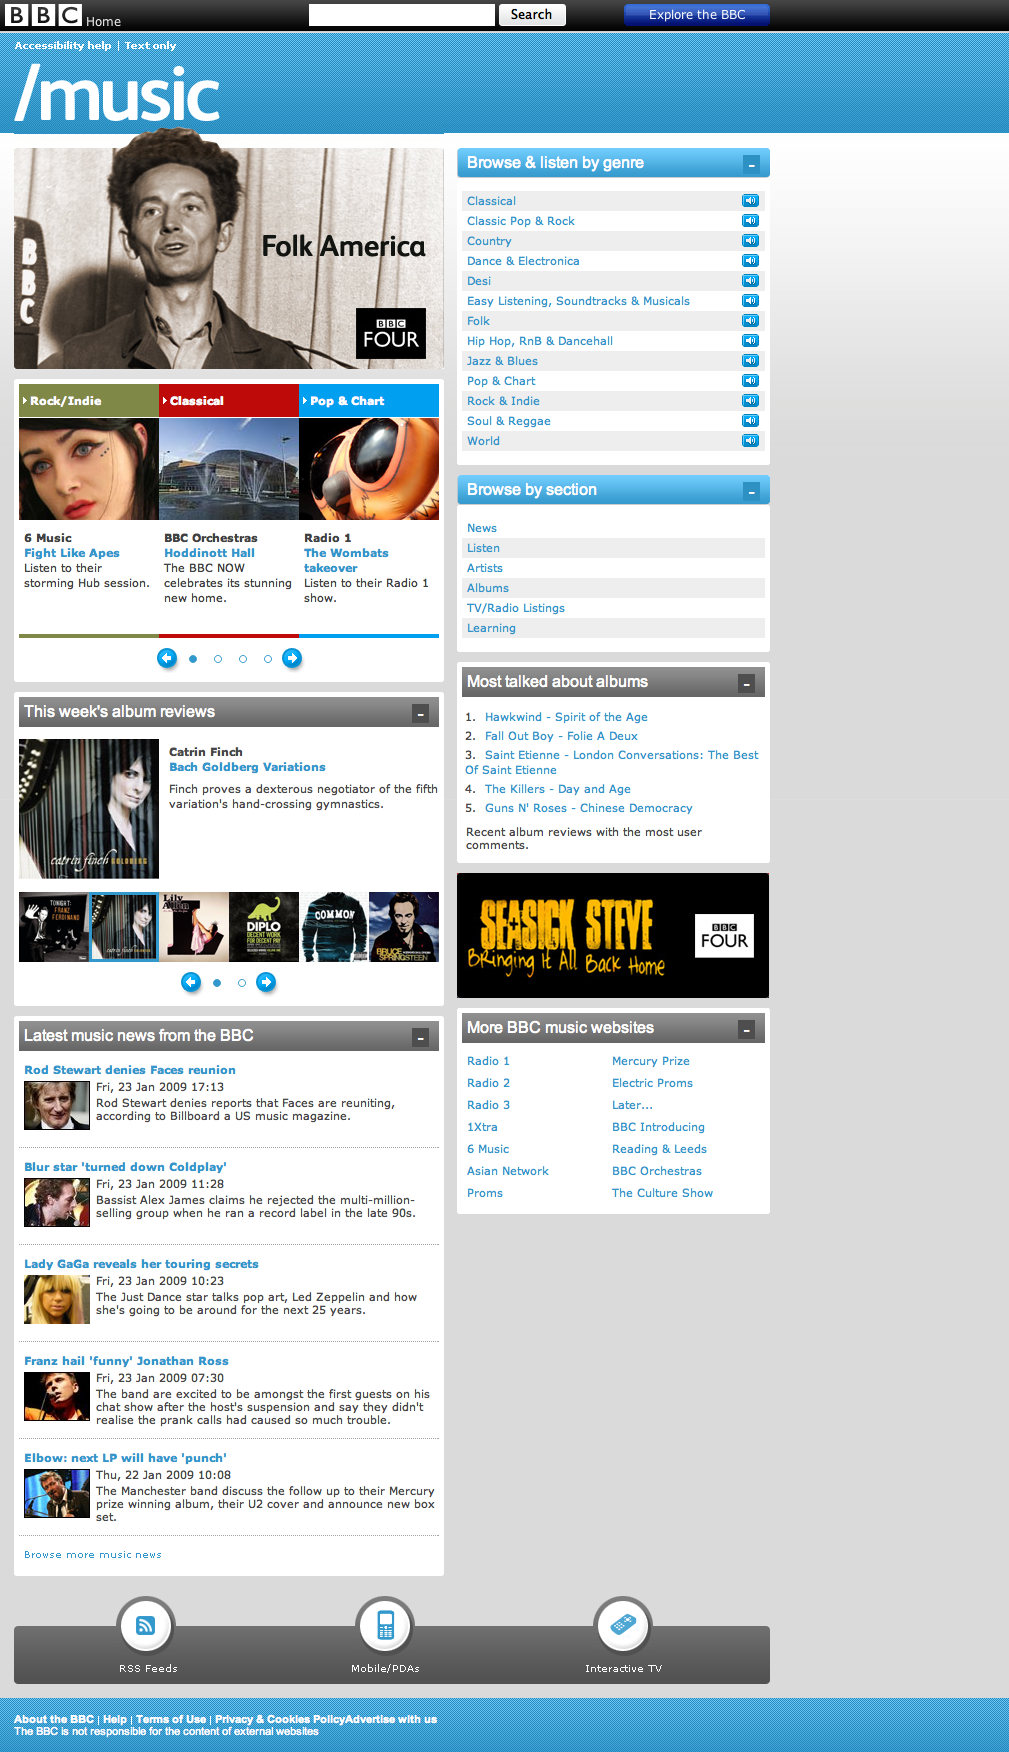Go to next featured carousel slide
This screenshot has height=1752, width=1009.
coord(292,658)
